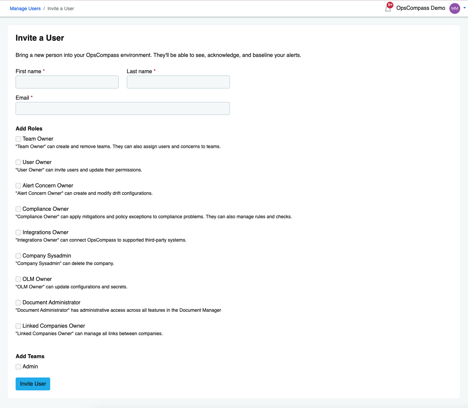
Task: Enable the Team Owner role checkbox
Action: 18,139
